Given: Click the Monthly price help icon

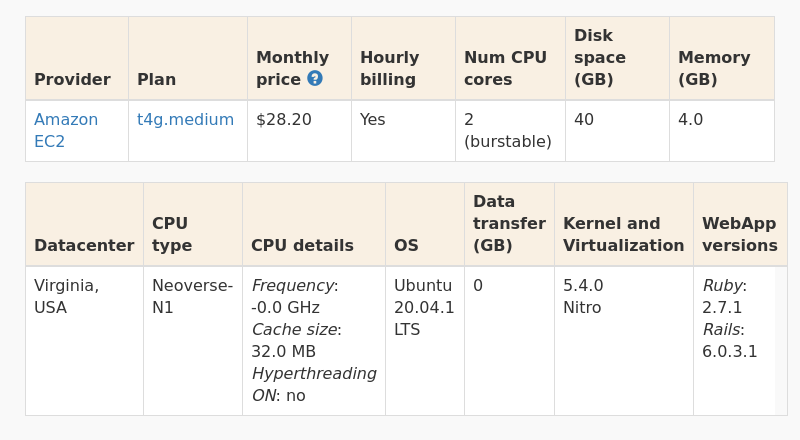Looking at the screenshot, I should [x=315, y=78].
